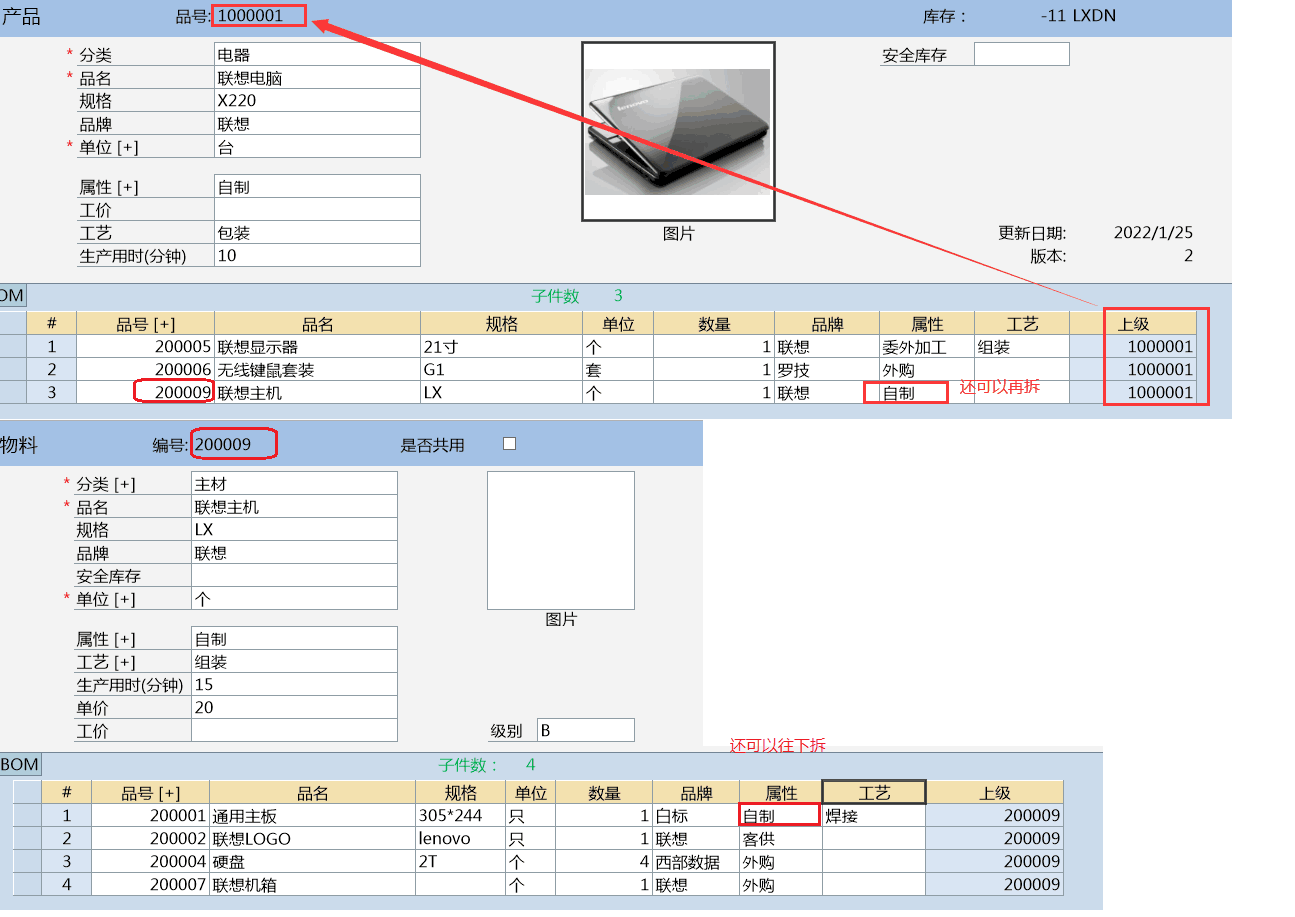Screen dimensions: 1295x917
Task: Click the 品号 field in the 产品 header
Action: pos(259,15)
